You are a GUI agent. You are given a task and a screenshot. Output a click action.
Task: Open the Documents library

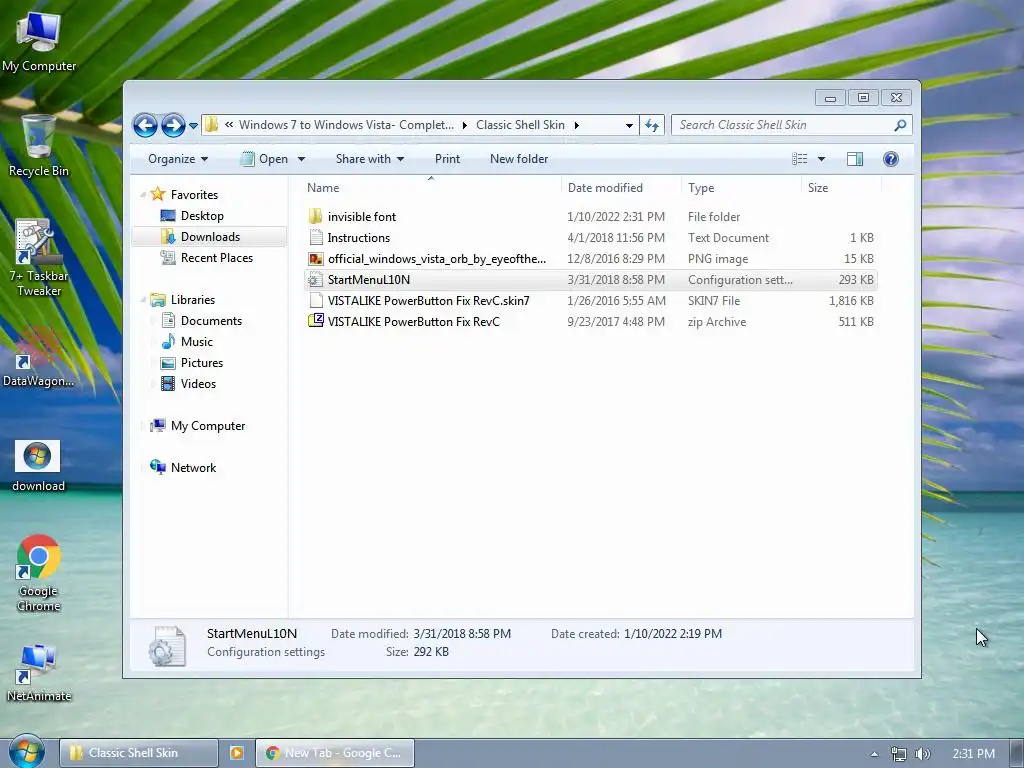coord(211,321)
